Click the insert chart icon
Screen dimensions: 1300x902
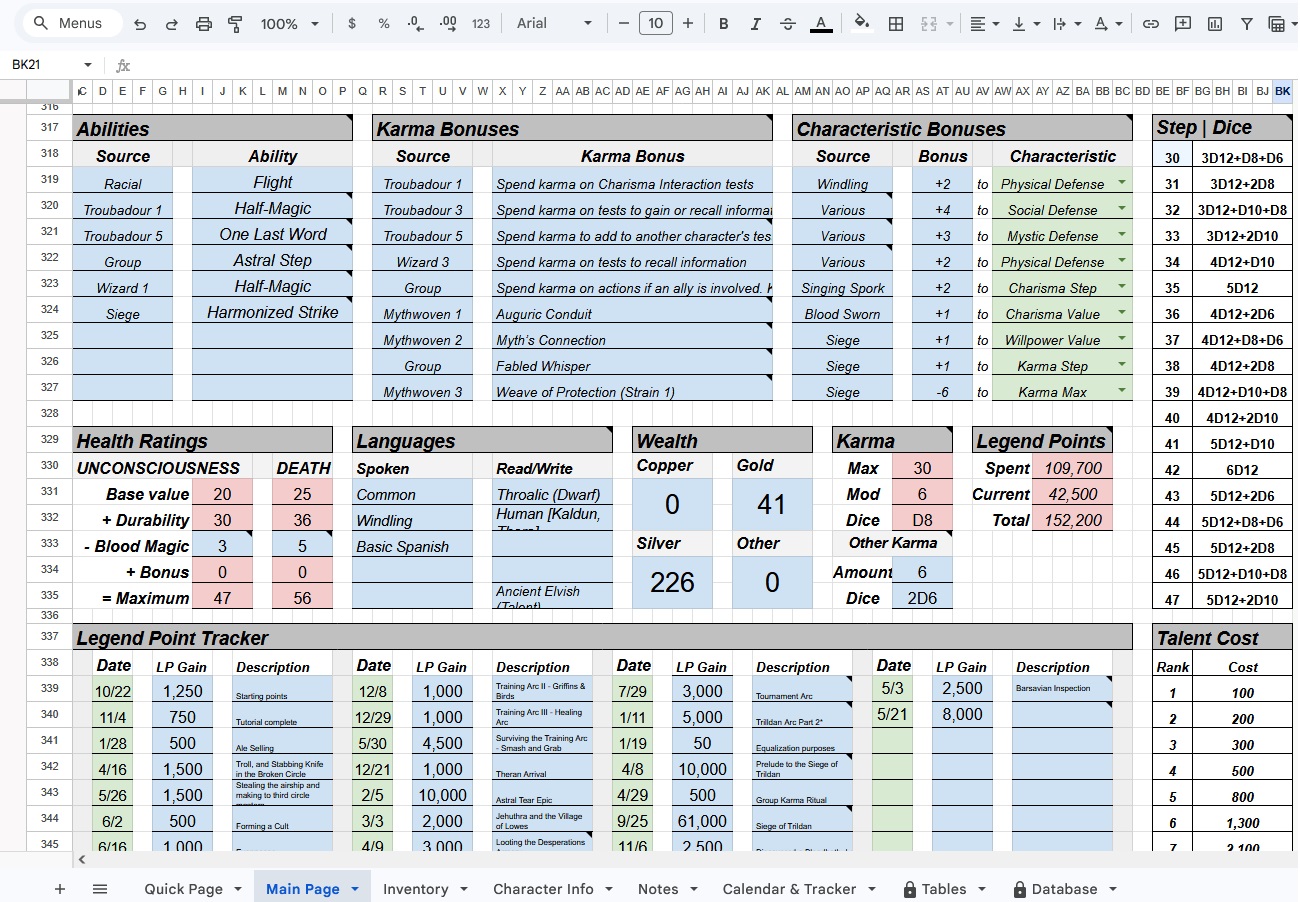click(1215, 23)
